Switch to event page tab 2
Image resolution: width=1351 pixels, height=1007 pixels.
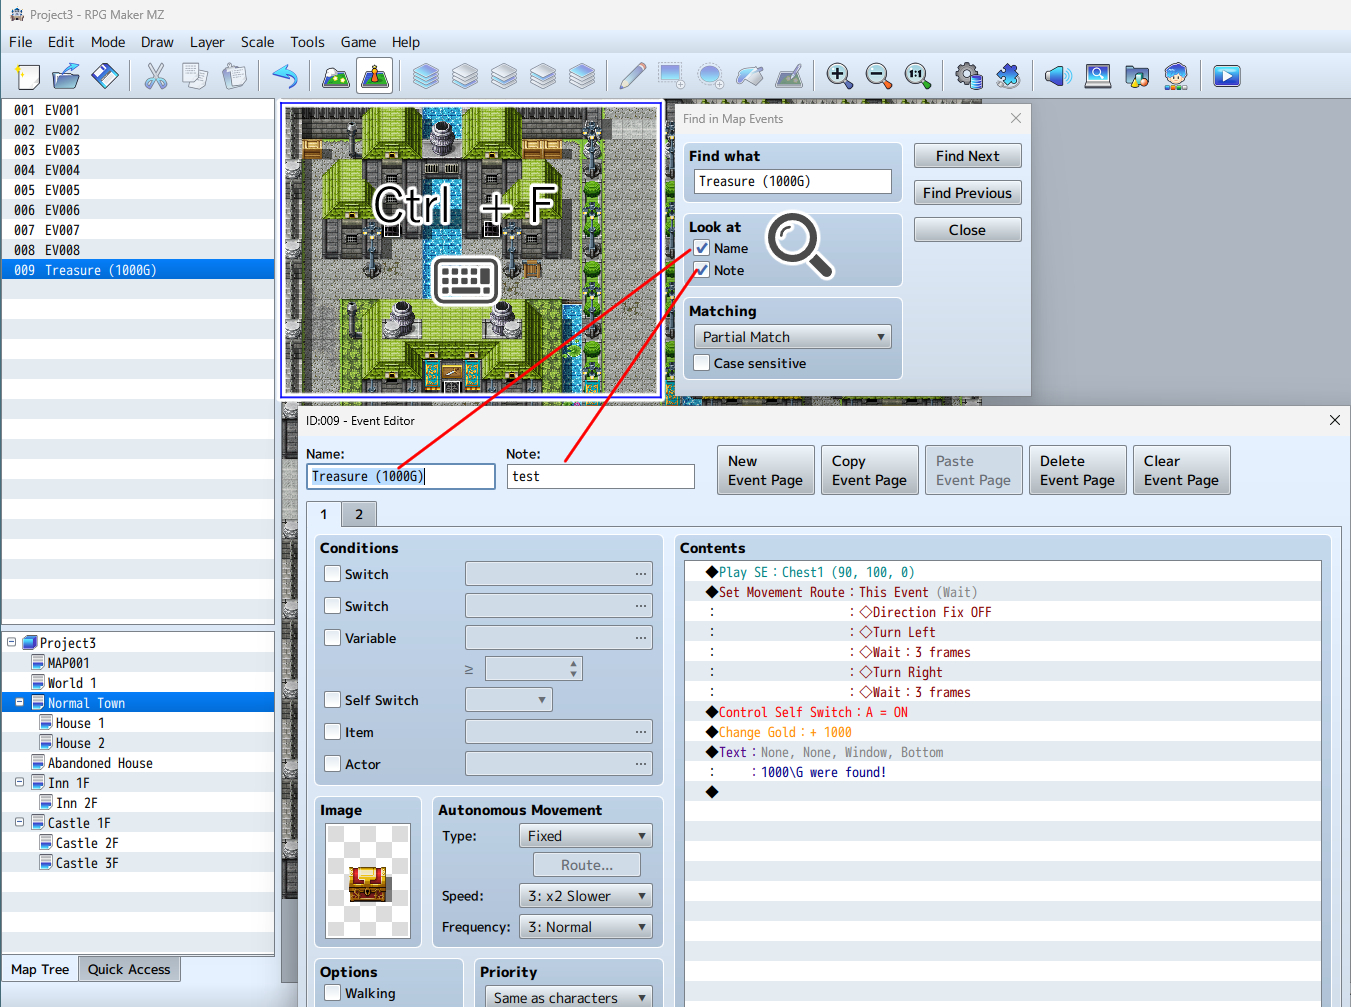[359, 514]
